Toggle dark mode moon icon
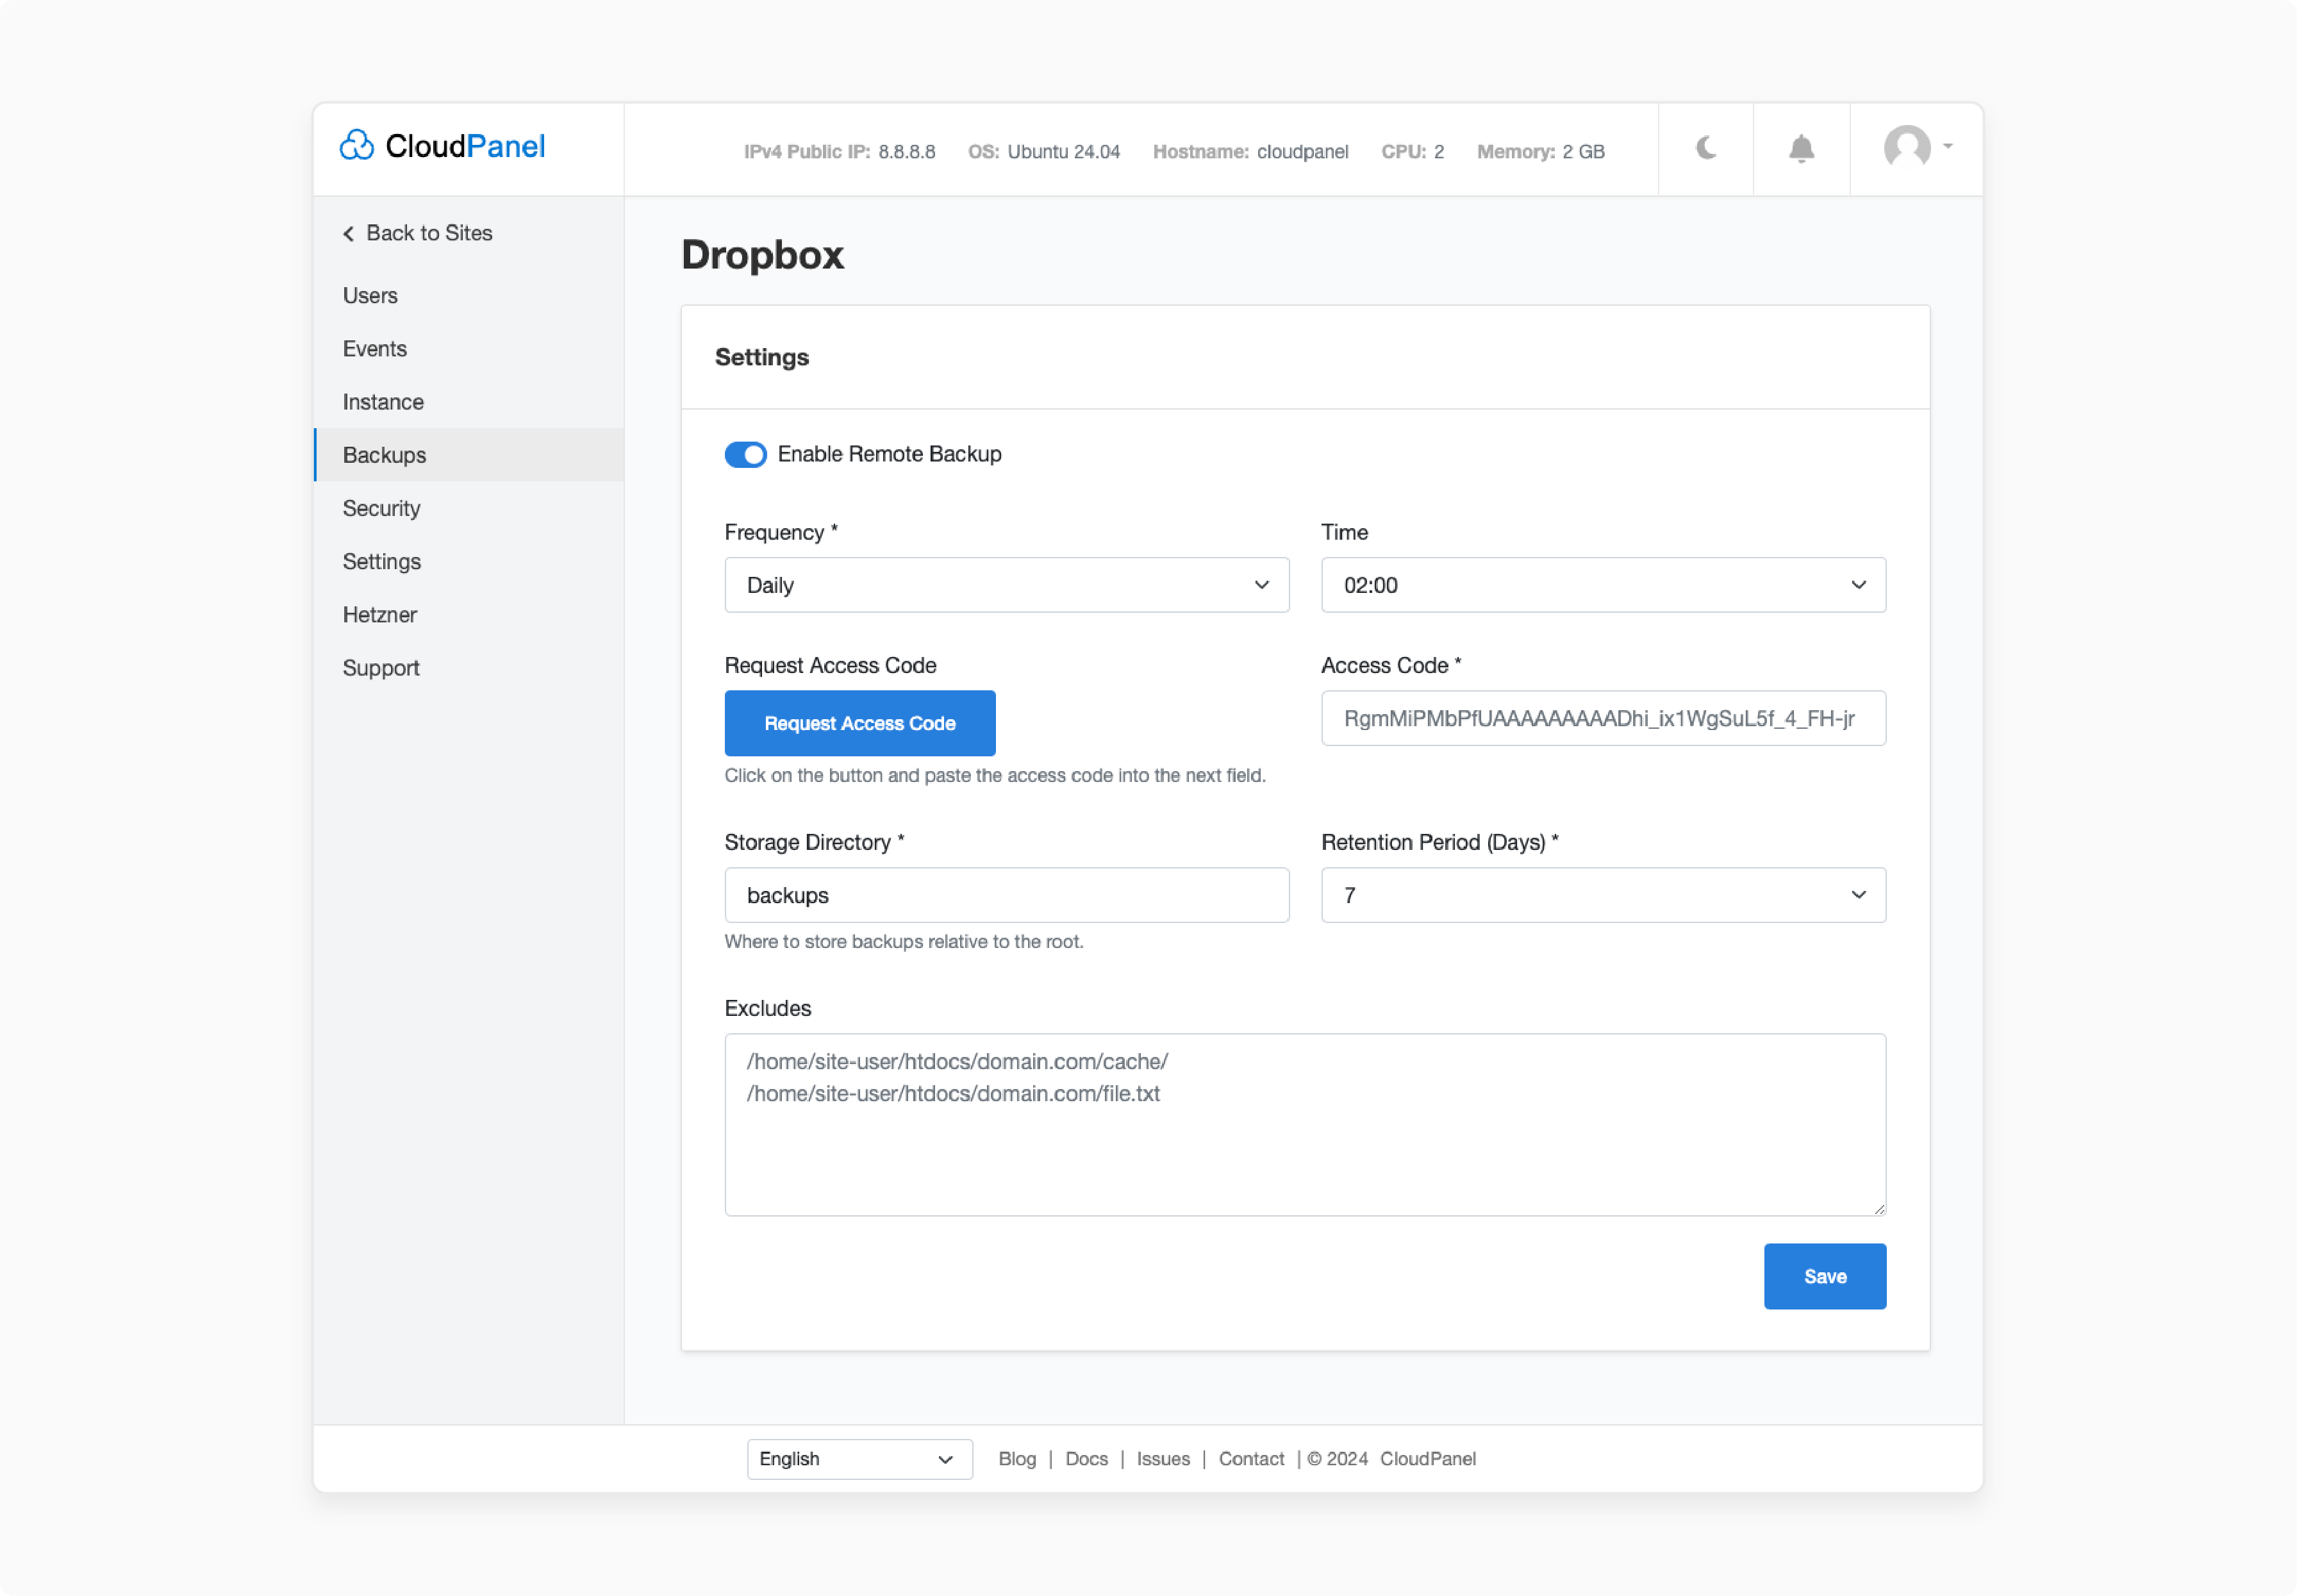The height and width of the screenshot is (1596, 2297). 1706,148
